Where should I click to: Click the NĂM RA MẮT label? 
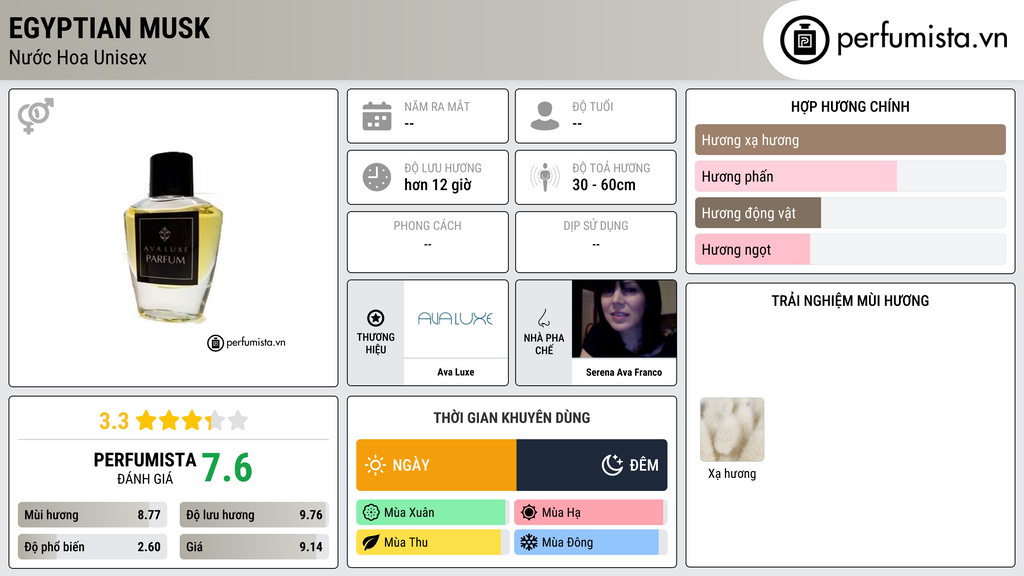pos(437,106)
